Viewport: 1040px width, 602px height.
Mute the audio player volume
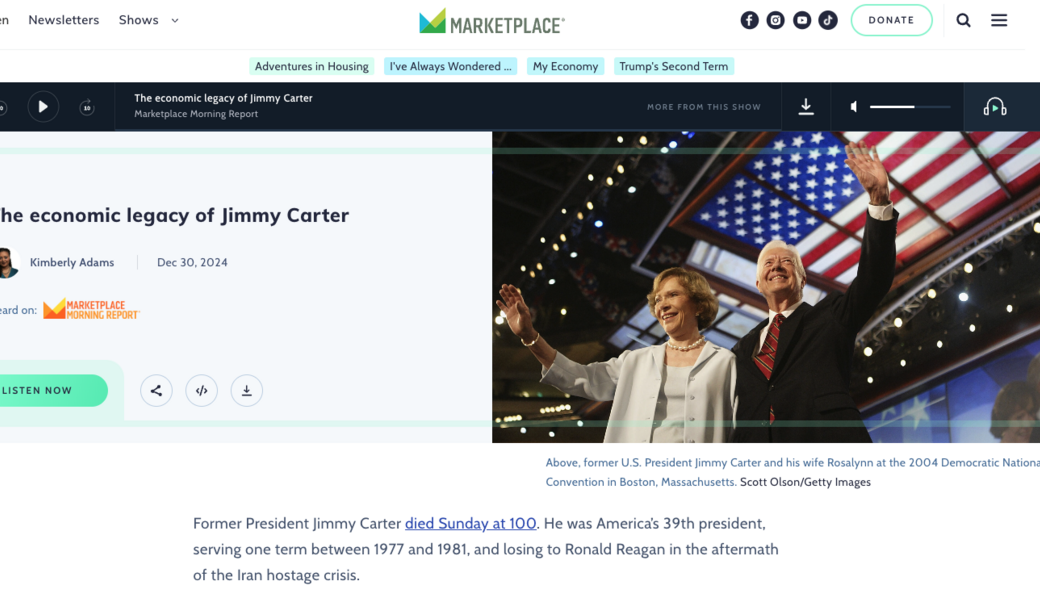[853, 107]
